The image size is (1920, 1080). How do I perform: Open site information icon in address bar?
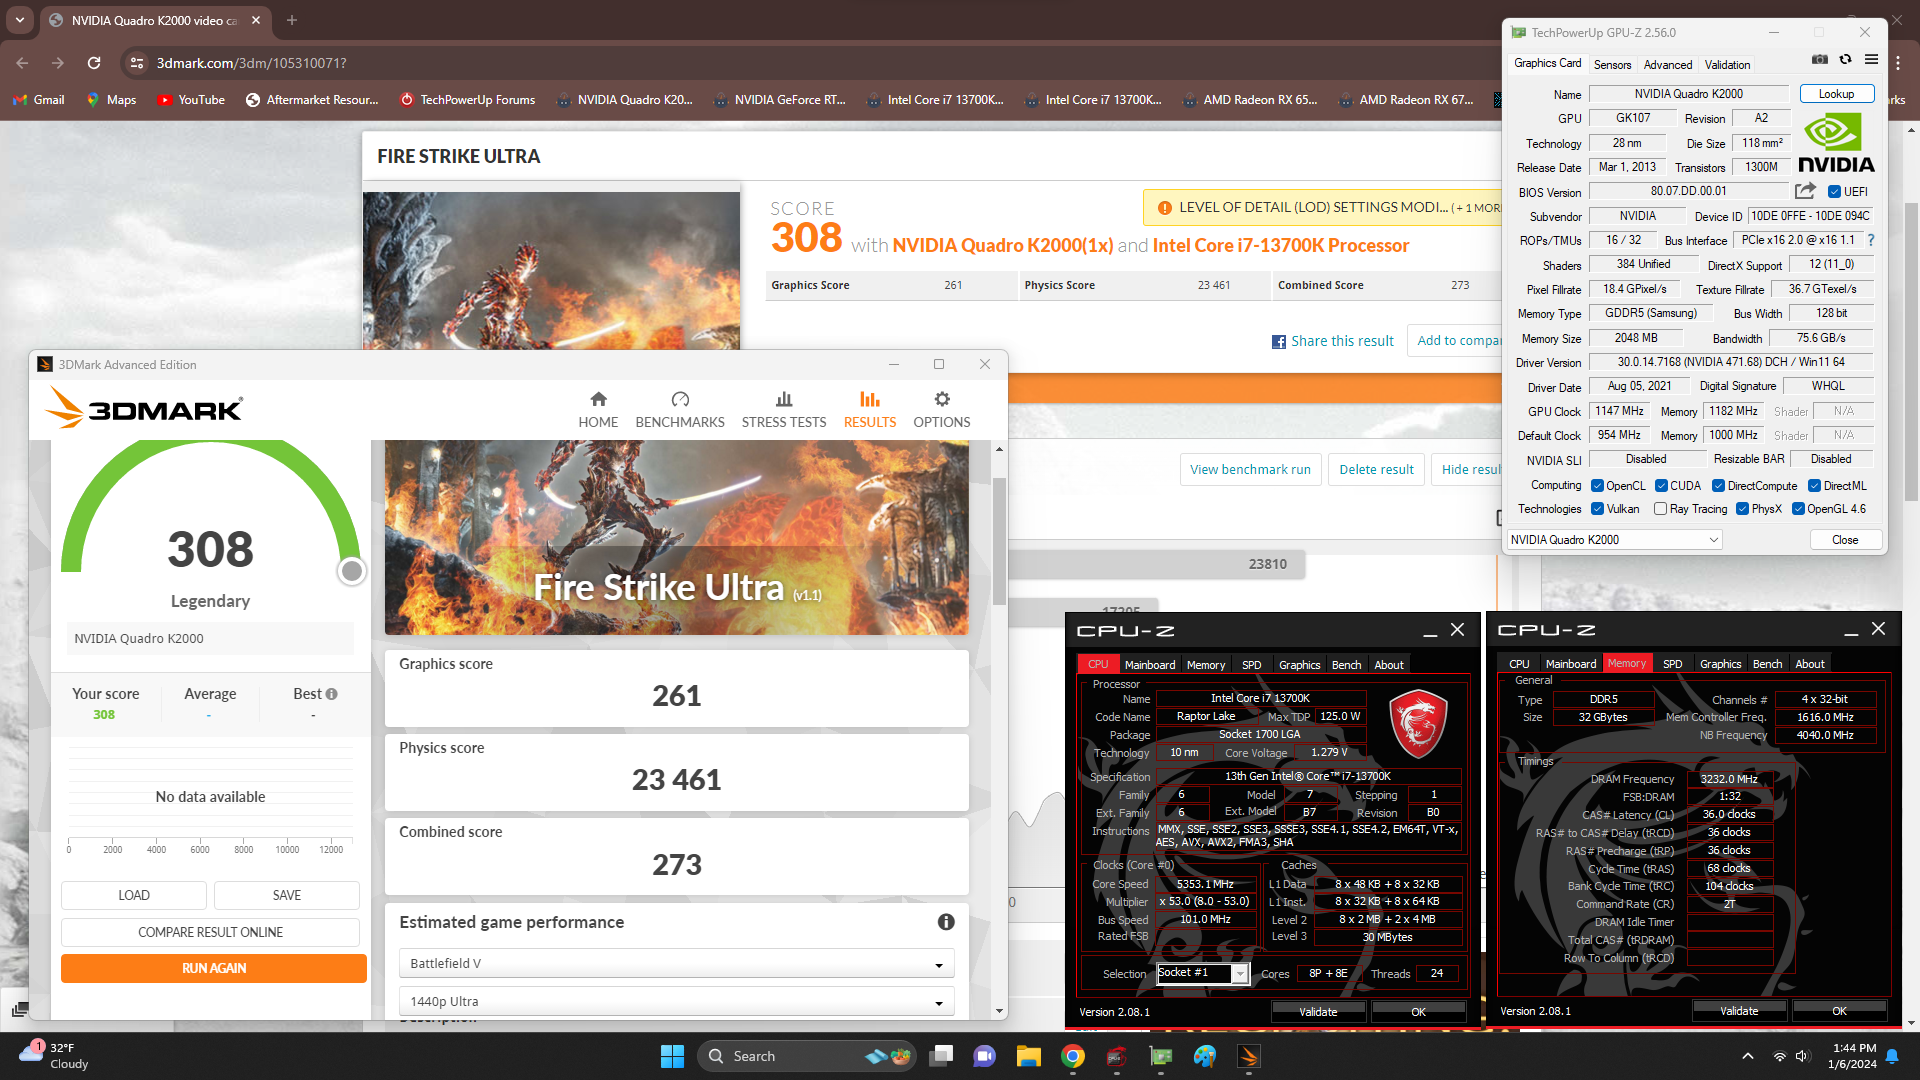[136, 63]
